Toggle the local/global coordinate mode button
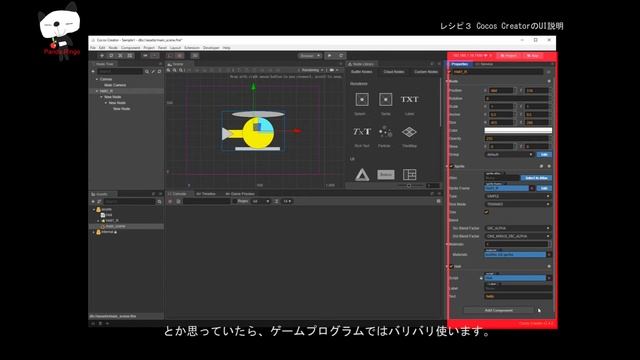This screenshot has width=640, height=360. pyautogui.click(x=155, y=56)
